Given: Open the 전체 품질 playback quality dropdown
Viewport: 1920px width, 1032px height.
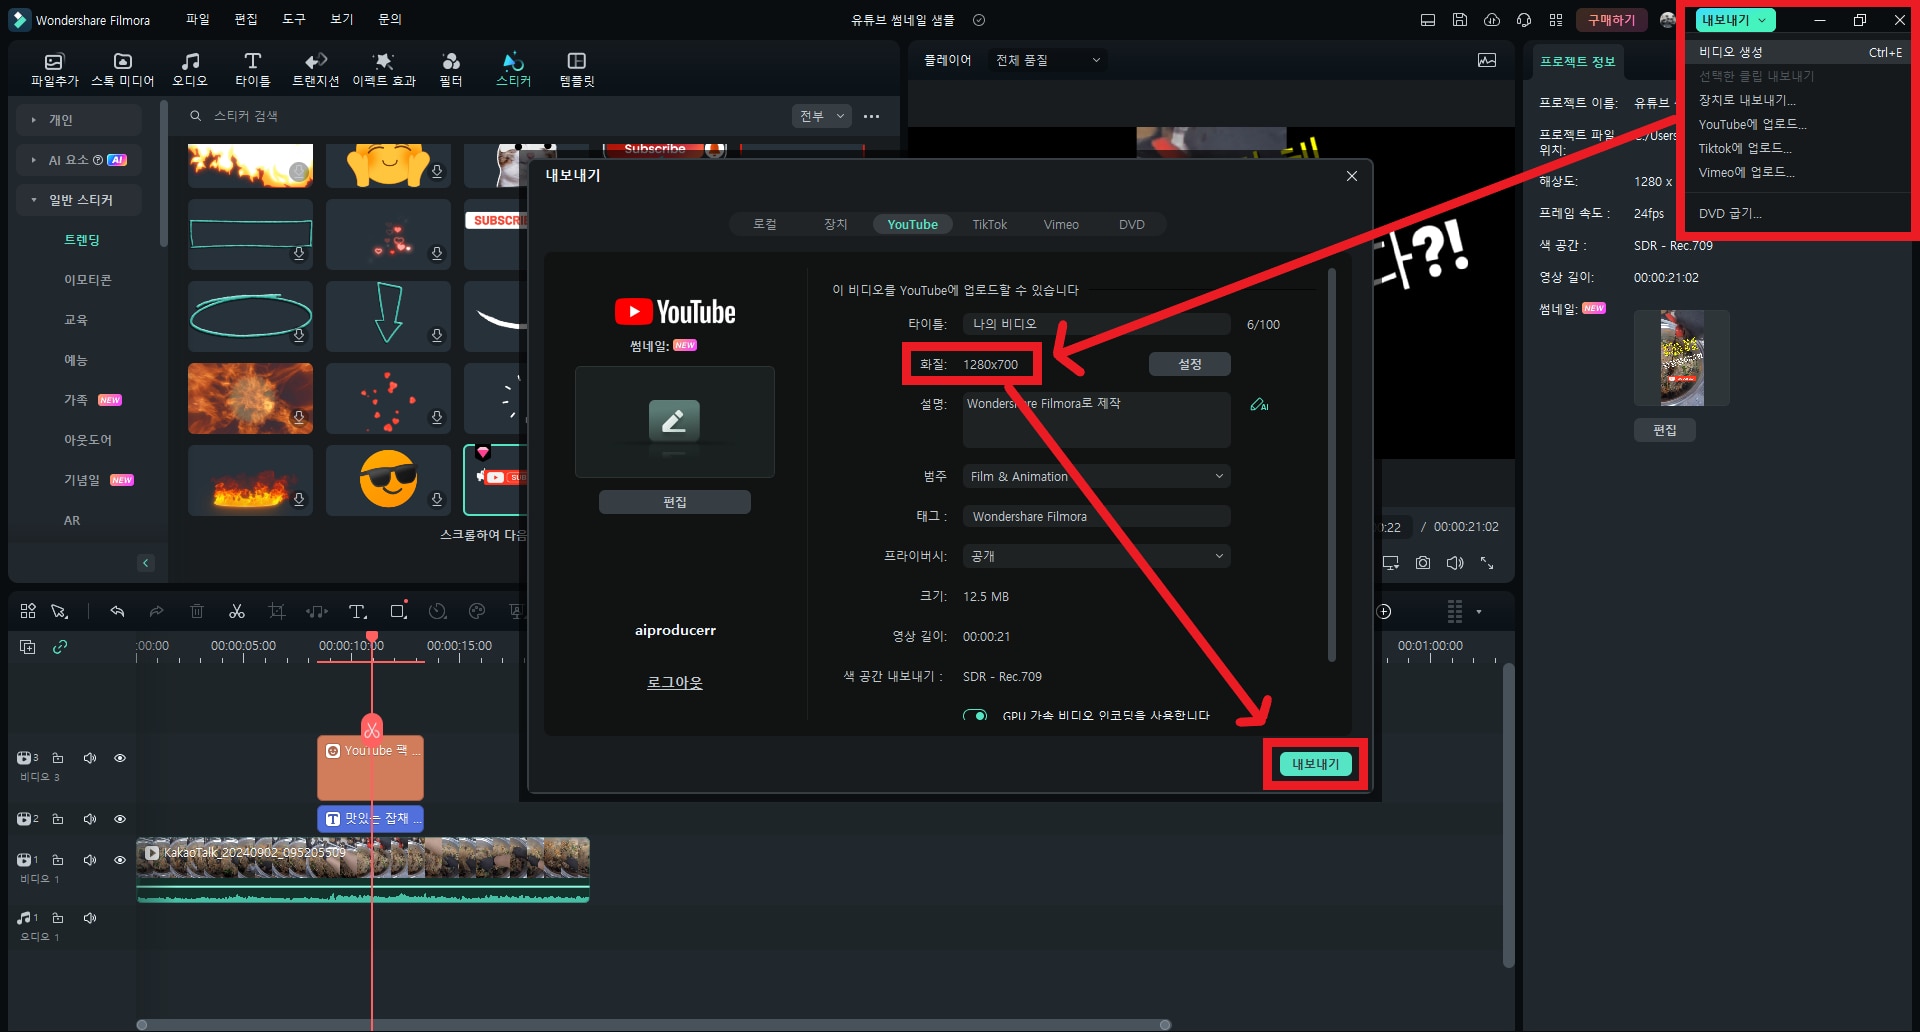Looking at the screenshot, I should pos(1048,60).
